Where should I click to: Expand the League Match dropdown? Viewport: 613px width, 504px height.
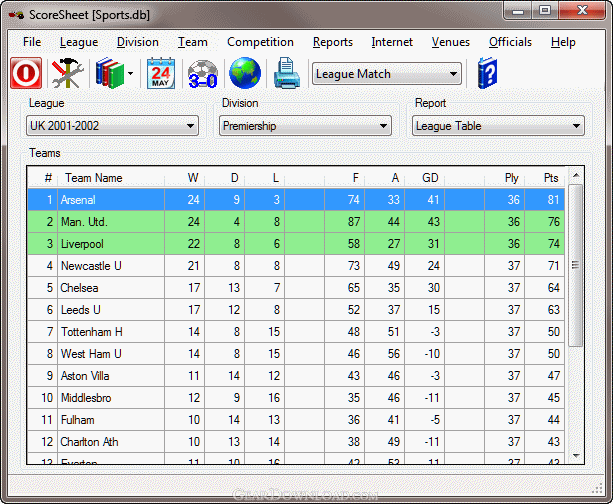[x=387, y=74]
